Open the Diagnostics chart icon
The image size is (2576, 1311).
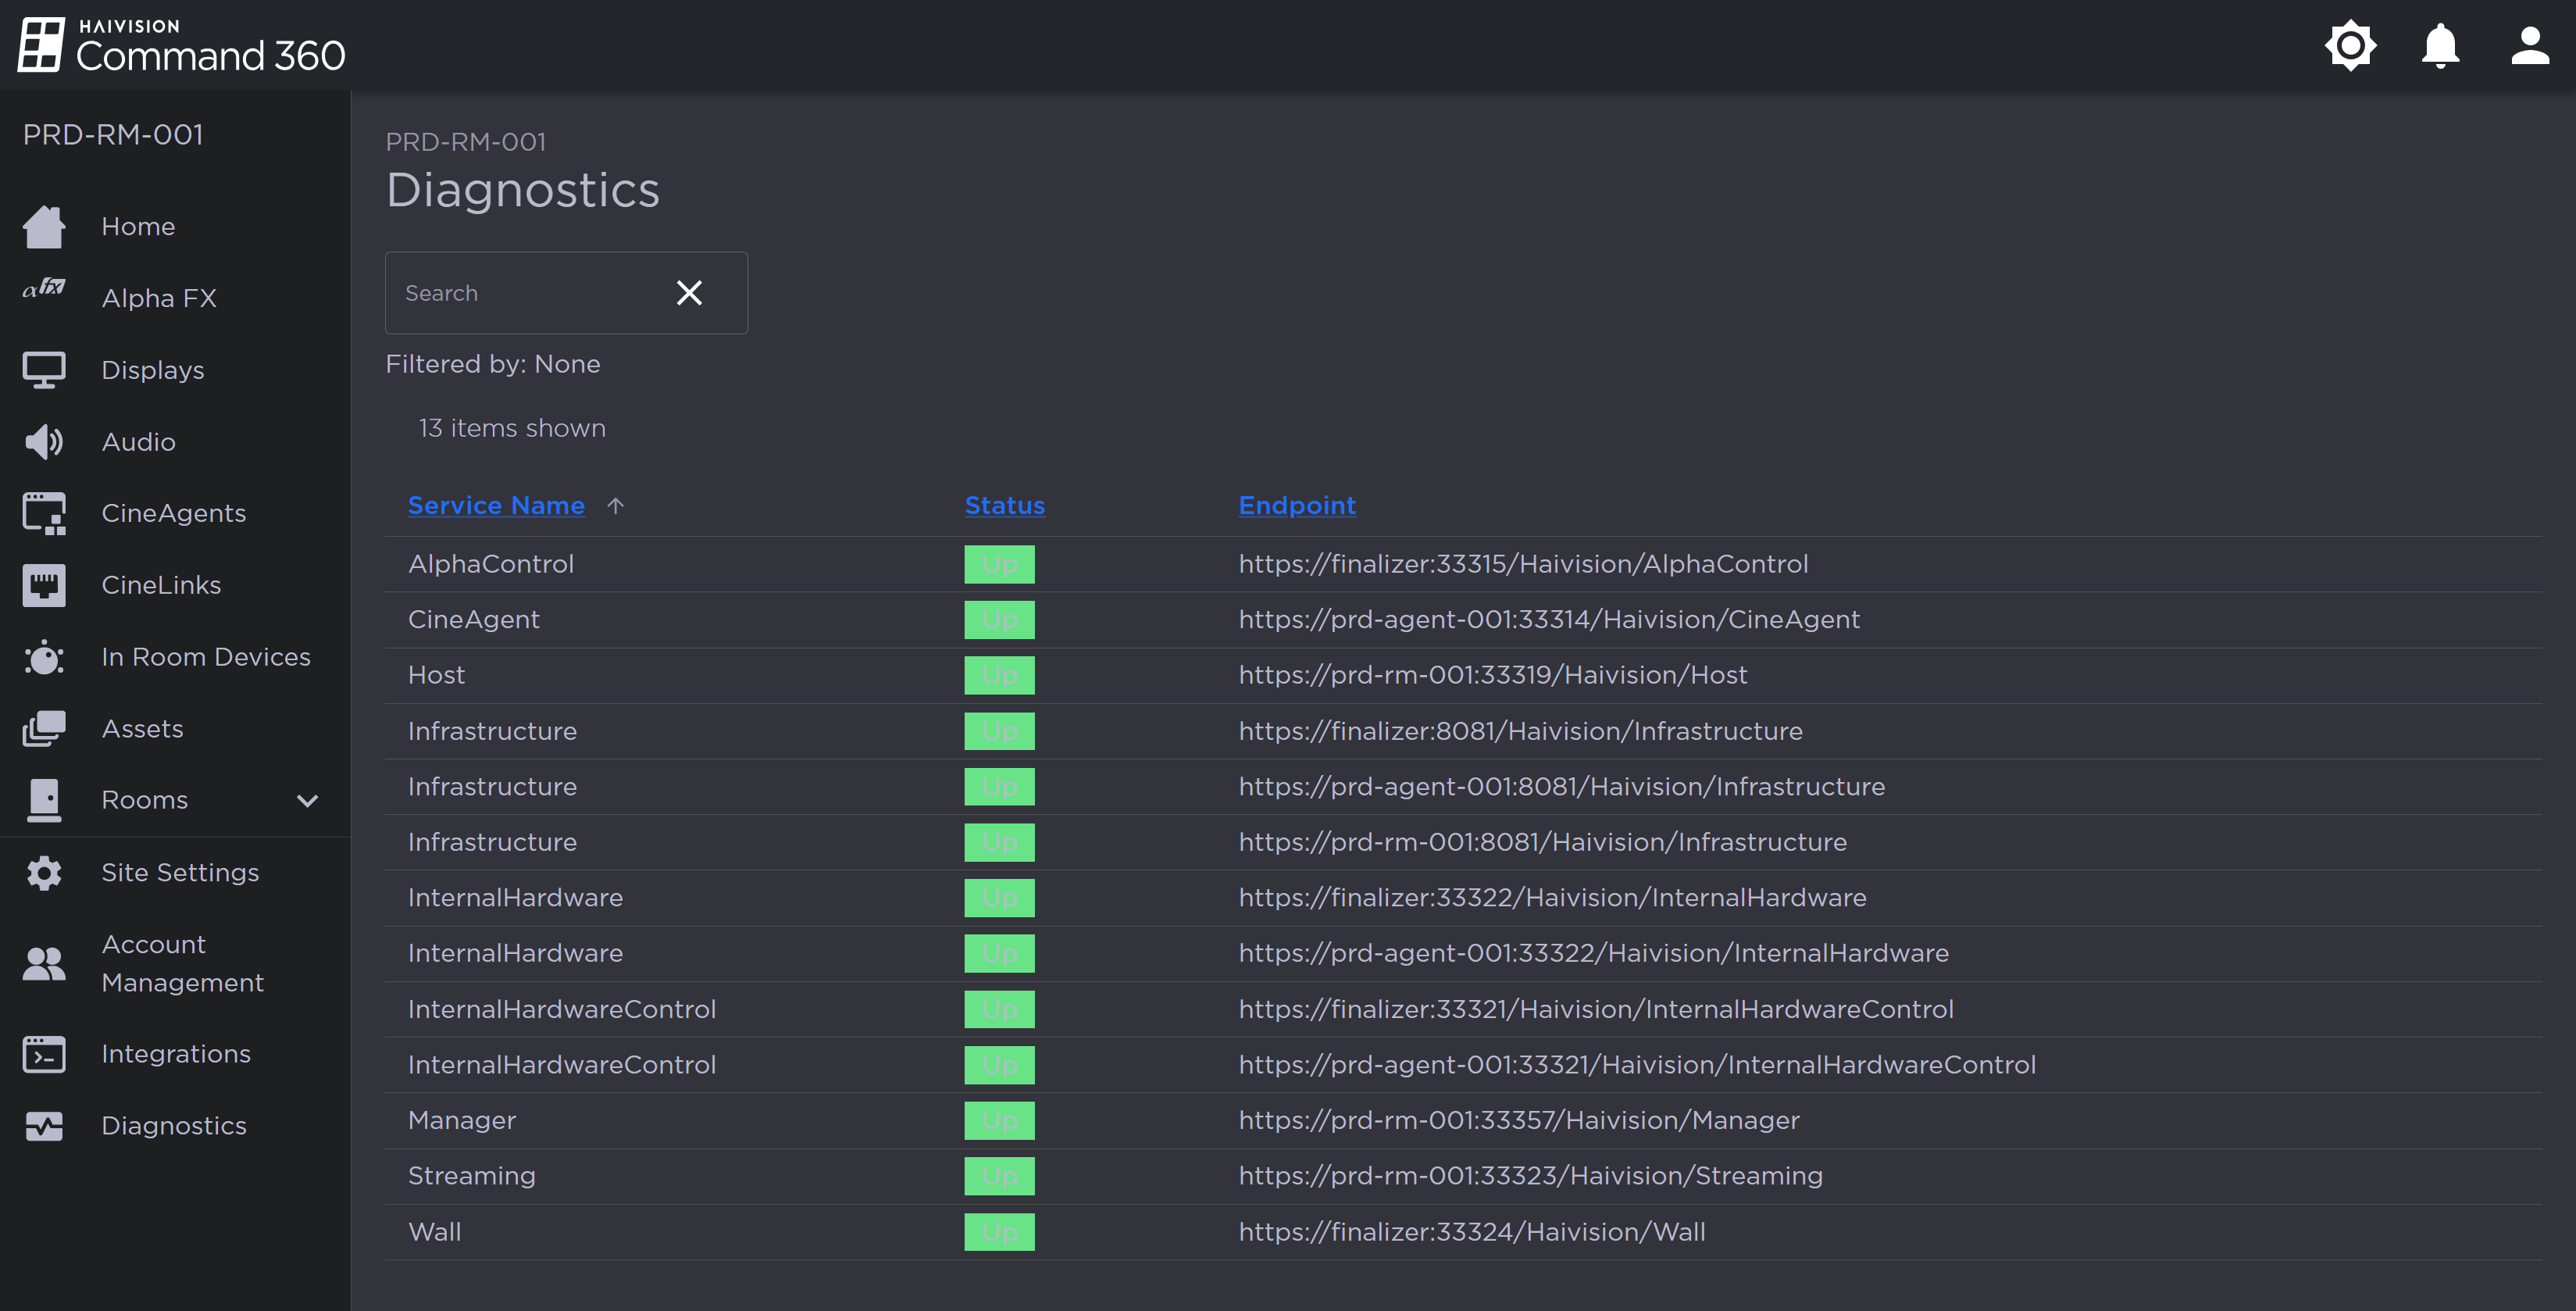pos(44,1125)
